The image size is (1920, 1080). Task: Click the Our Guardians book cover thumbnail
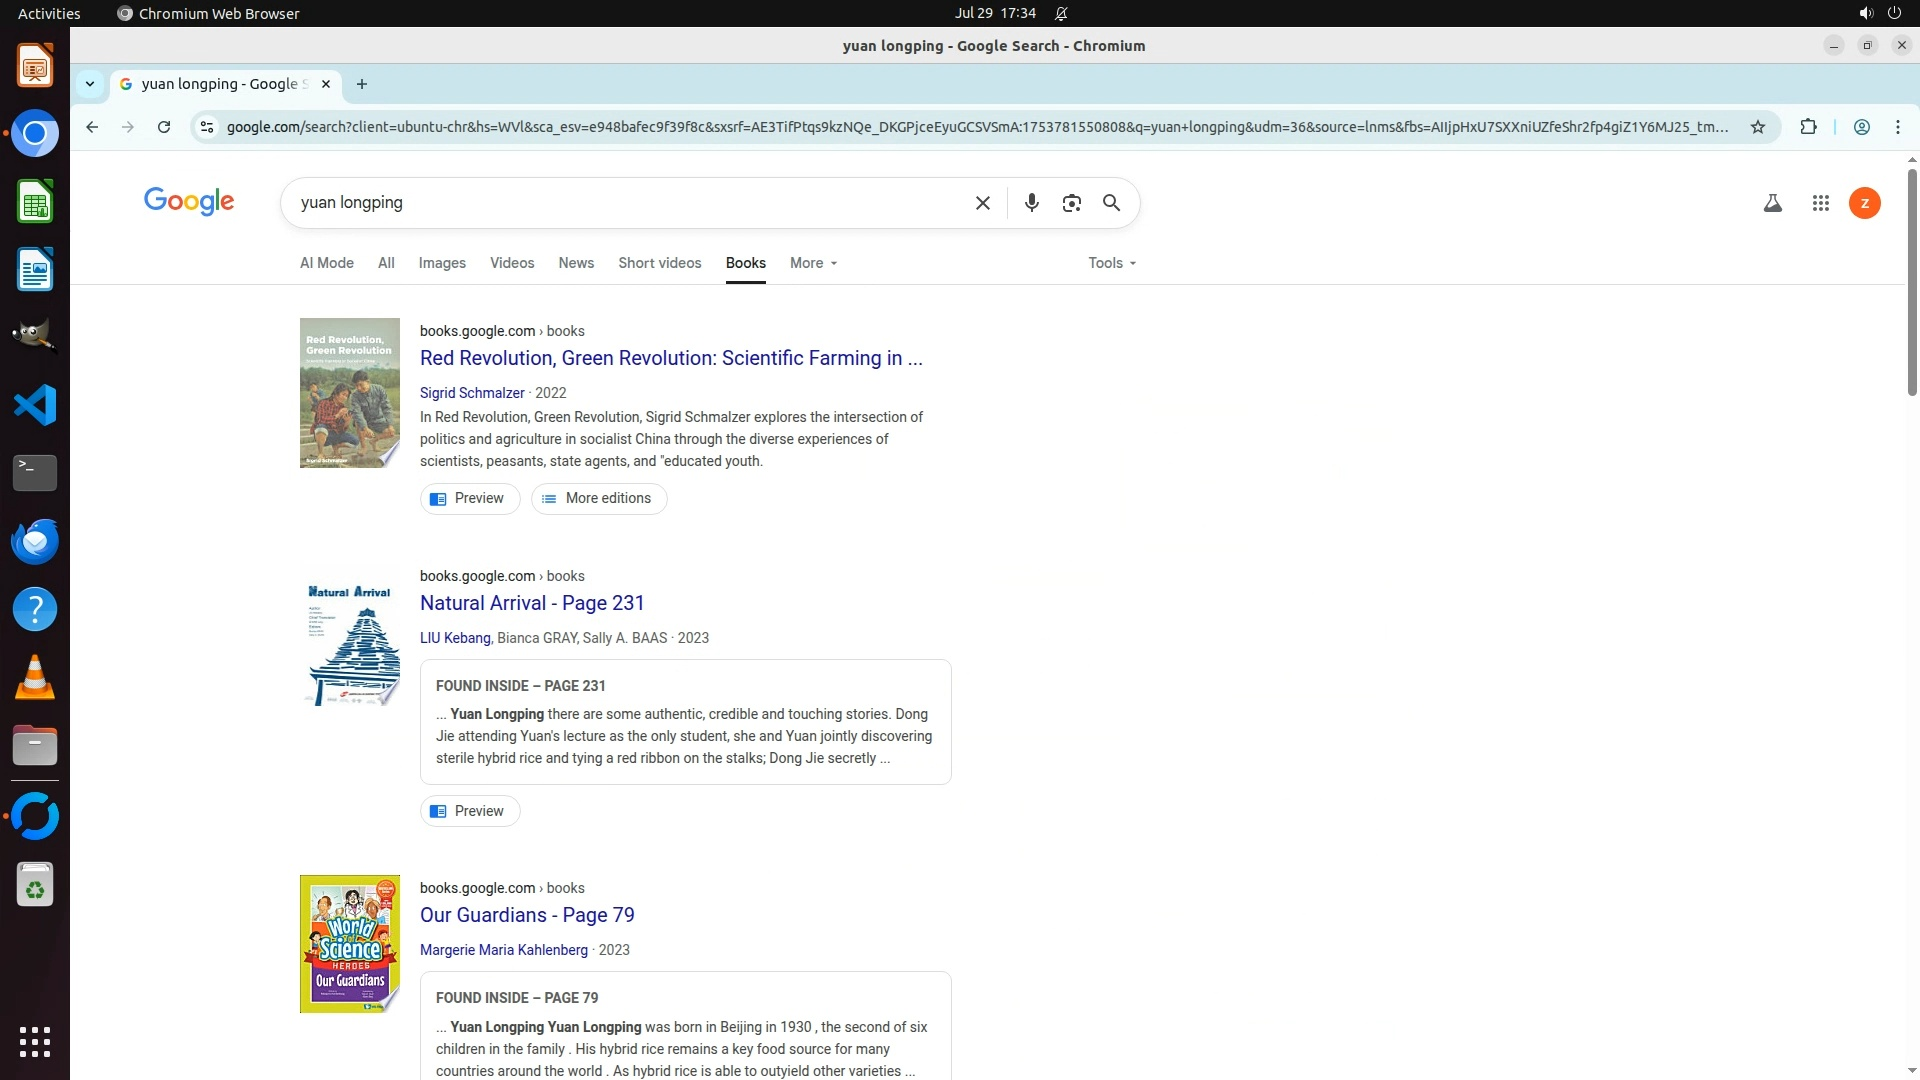pos(349,943)
